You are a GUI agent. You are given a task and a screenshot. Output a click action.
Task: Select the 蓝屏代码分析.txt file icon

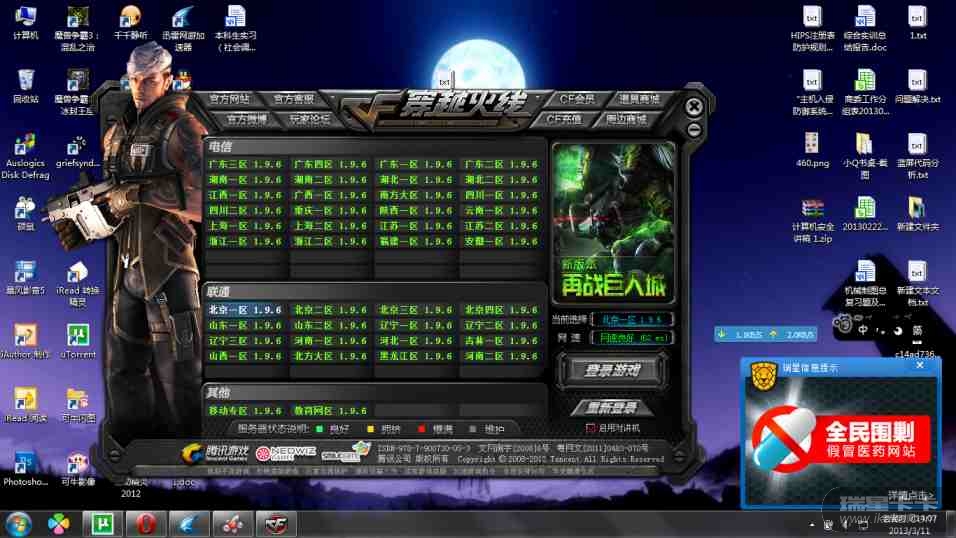click(x=918, y=156)
